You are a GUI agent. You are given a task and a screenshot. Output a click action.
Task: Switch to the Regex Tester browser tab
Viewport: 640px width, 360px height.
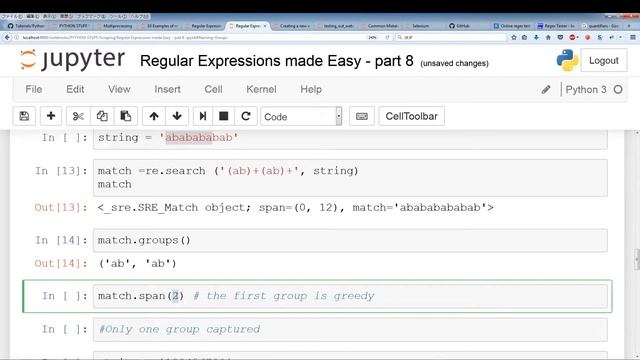[556, 26]
